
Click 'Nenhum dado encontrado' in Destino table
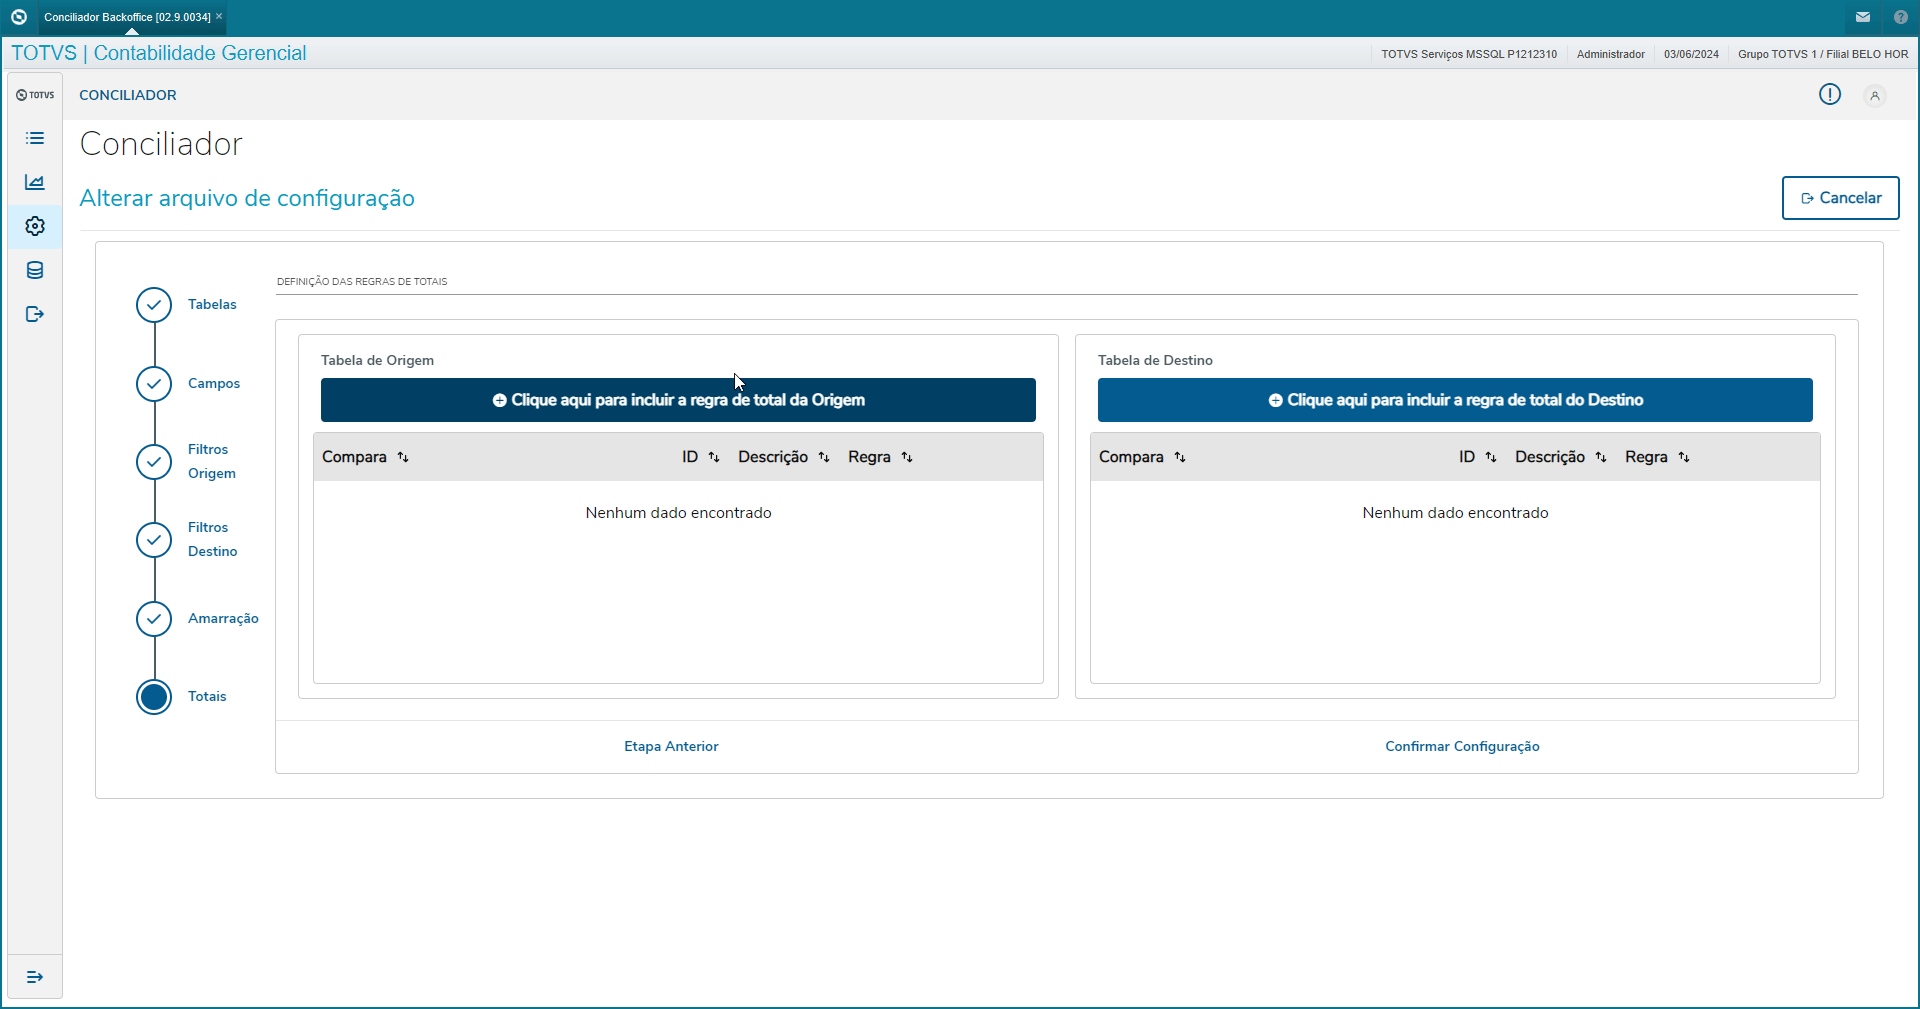[x=1455, y=513]
